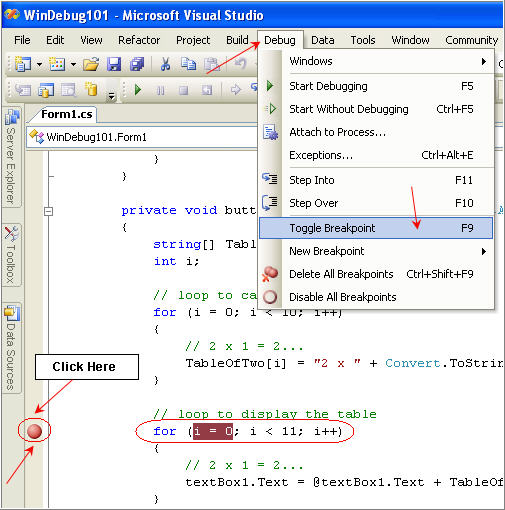
Task: Click the Stop Debugging square toolbar icon
Action: click(184, 90)
